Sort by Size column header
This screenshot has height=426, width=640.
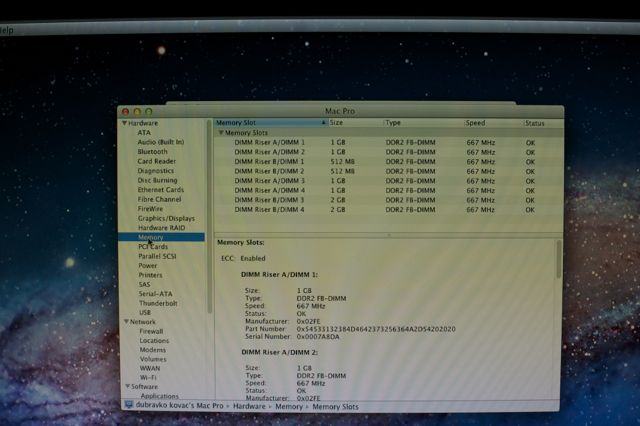356,123
